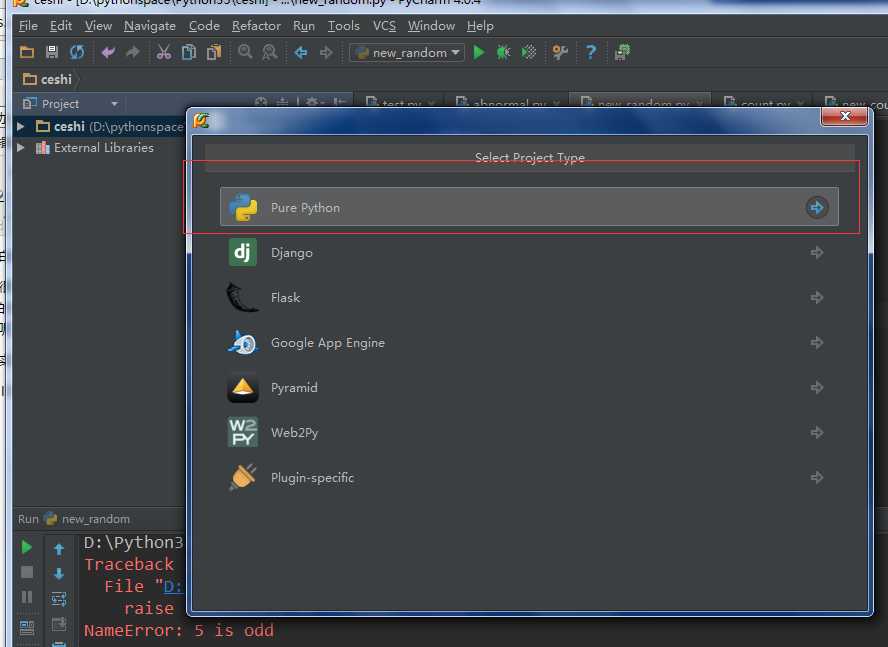Open the Edit menu
The width and height of the screenshot is (888, 647).
click(61, 26)
